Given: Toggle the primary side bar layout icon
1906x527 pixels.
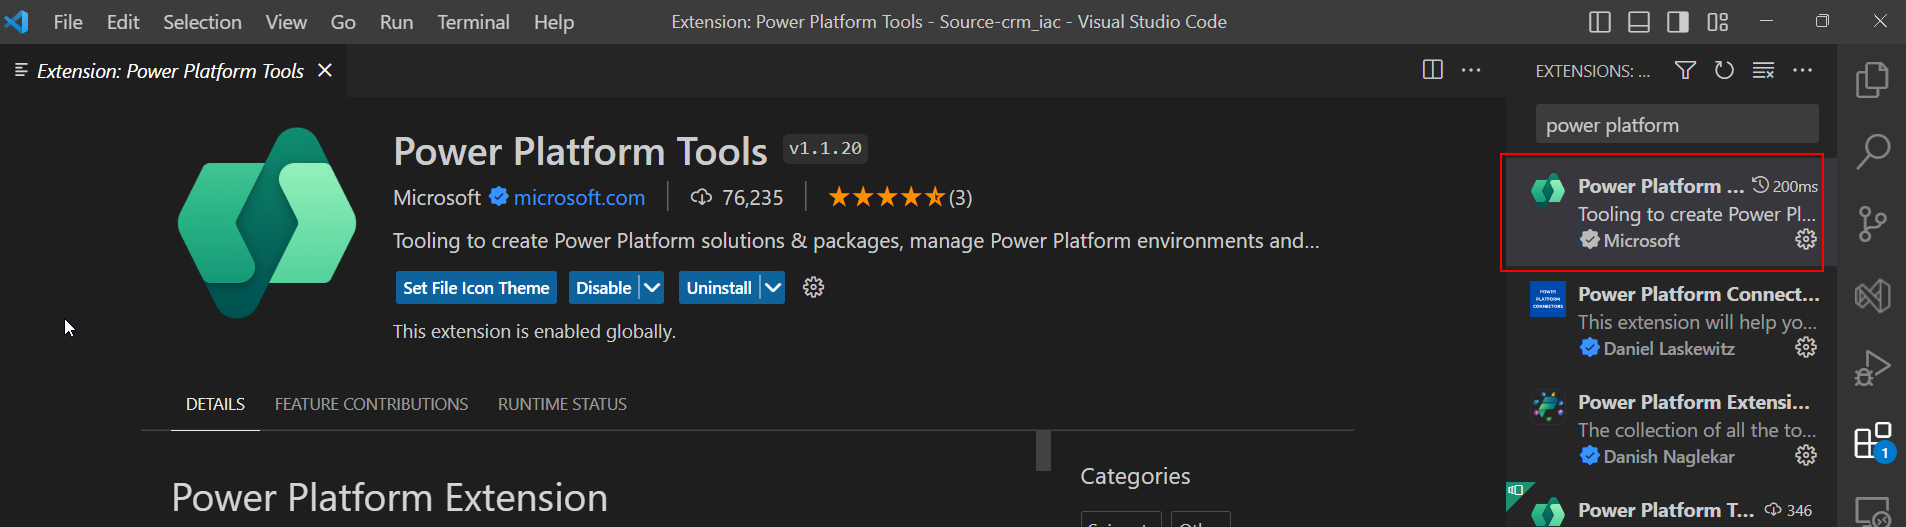Looking at the screenshot, I should (1600, 22).
